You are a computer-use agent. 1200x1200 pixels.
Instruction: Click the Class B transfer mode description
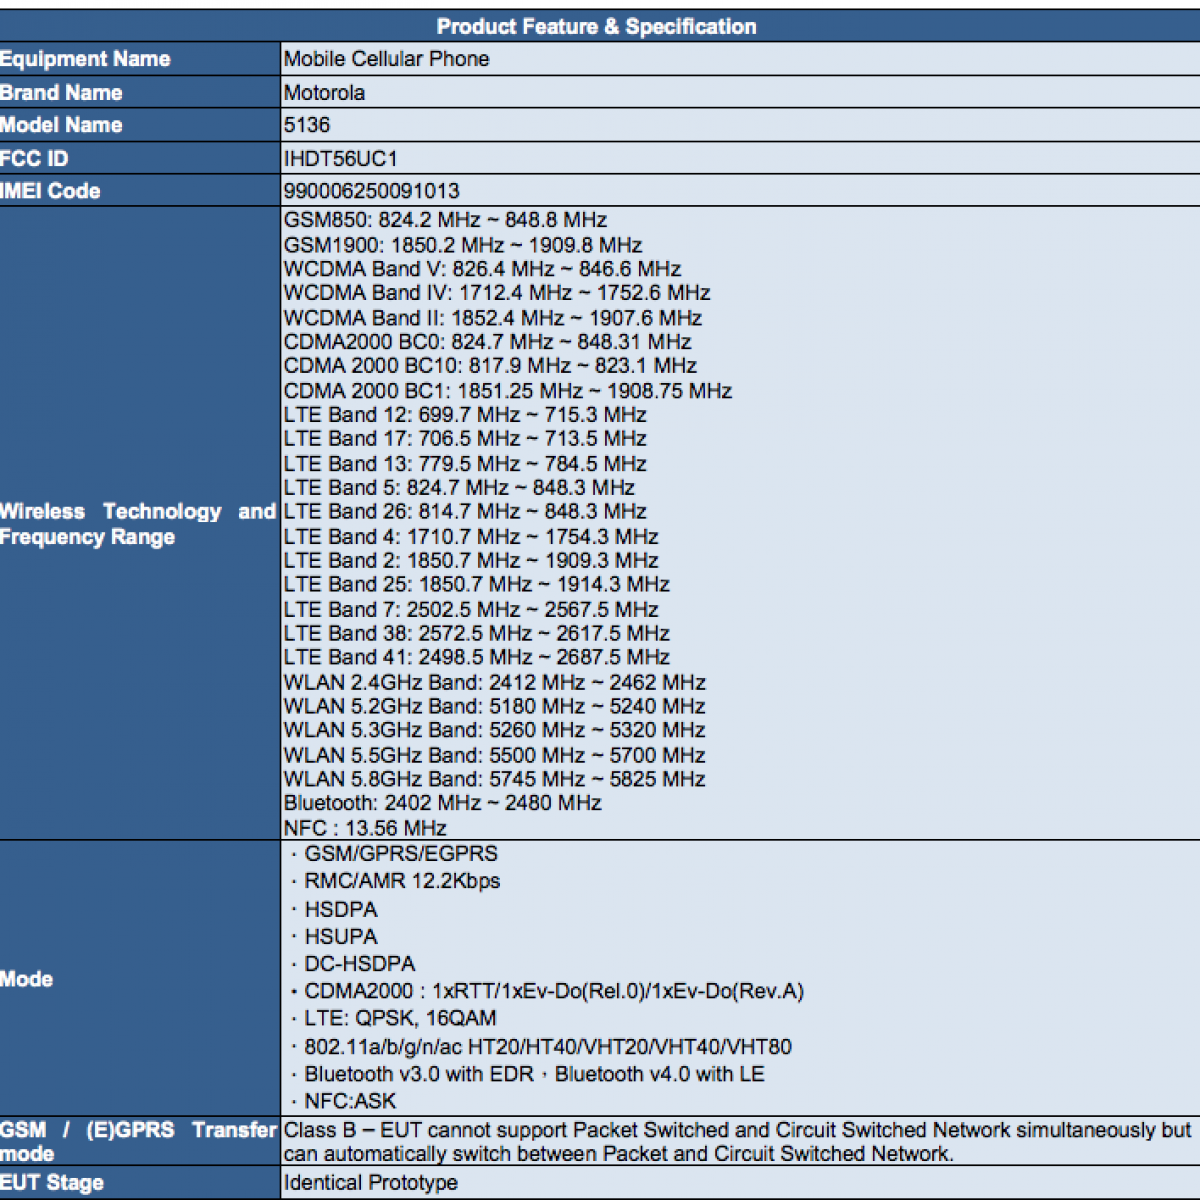click(x=737, y=1142)
